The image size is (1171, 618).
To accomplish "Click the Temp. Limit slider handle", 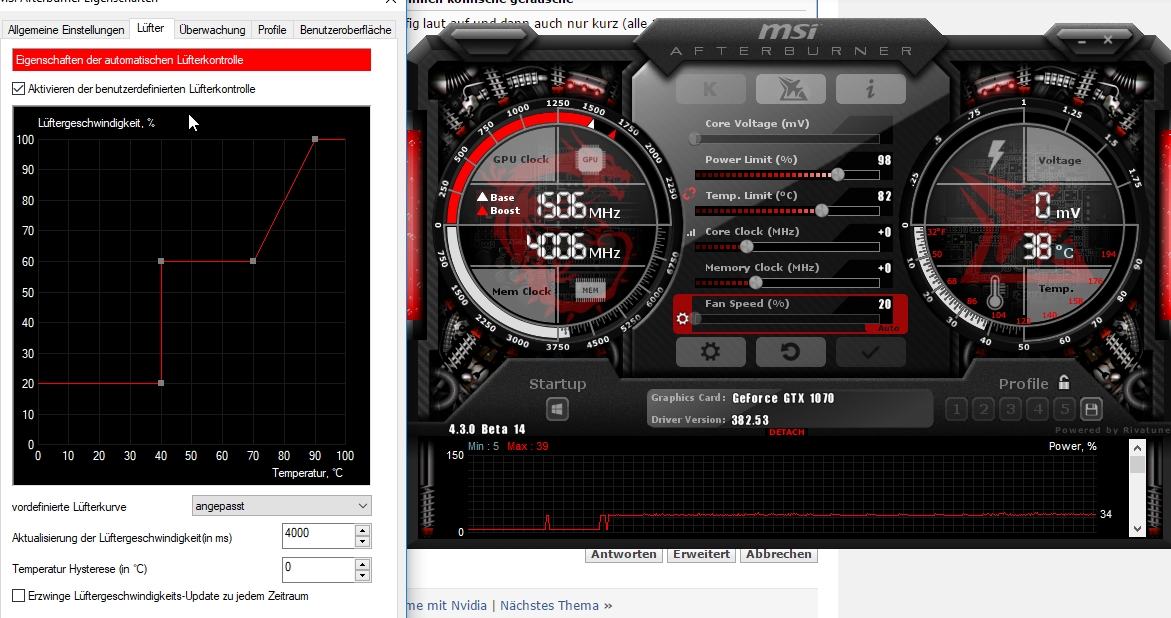I will pyautogui.click(x=821, y=210).
